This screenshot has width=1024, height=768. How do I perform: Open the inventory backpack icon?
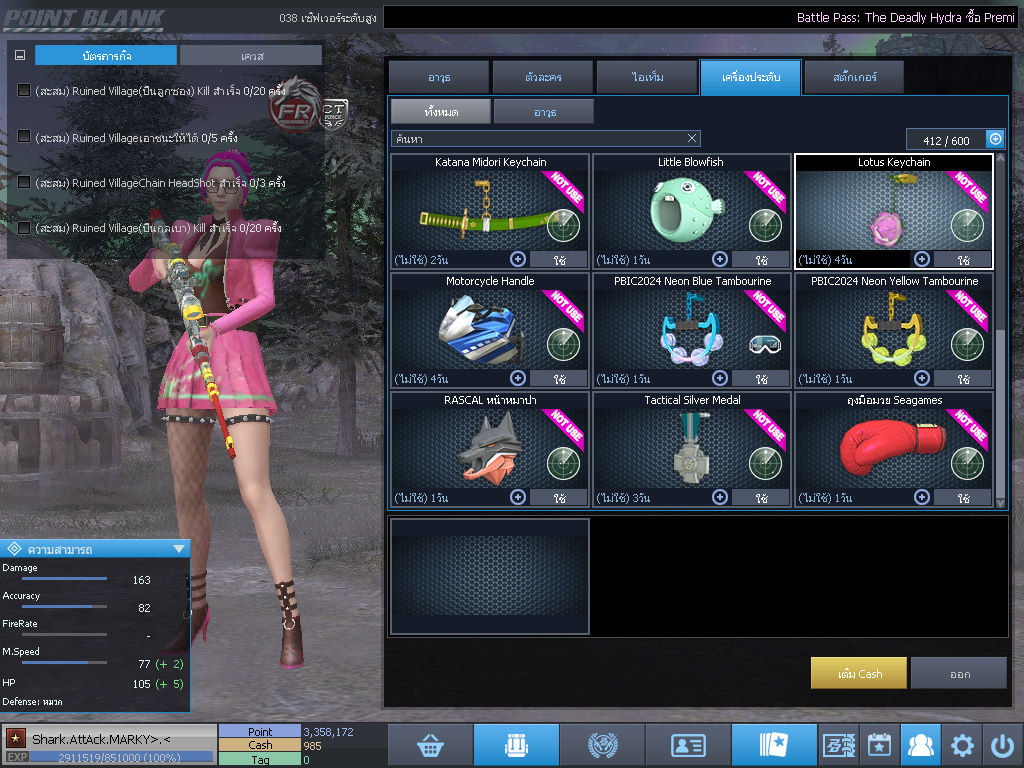click(x=516, y=745)
